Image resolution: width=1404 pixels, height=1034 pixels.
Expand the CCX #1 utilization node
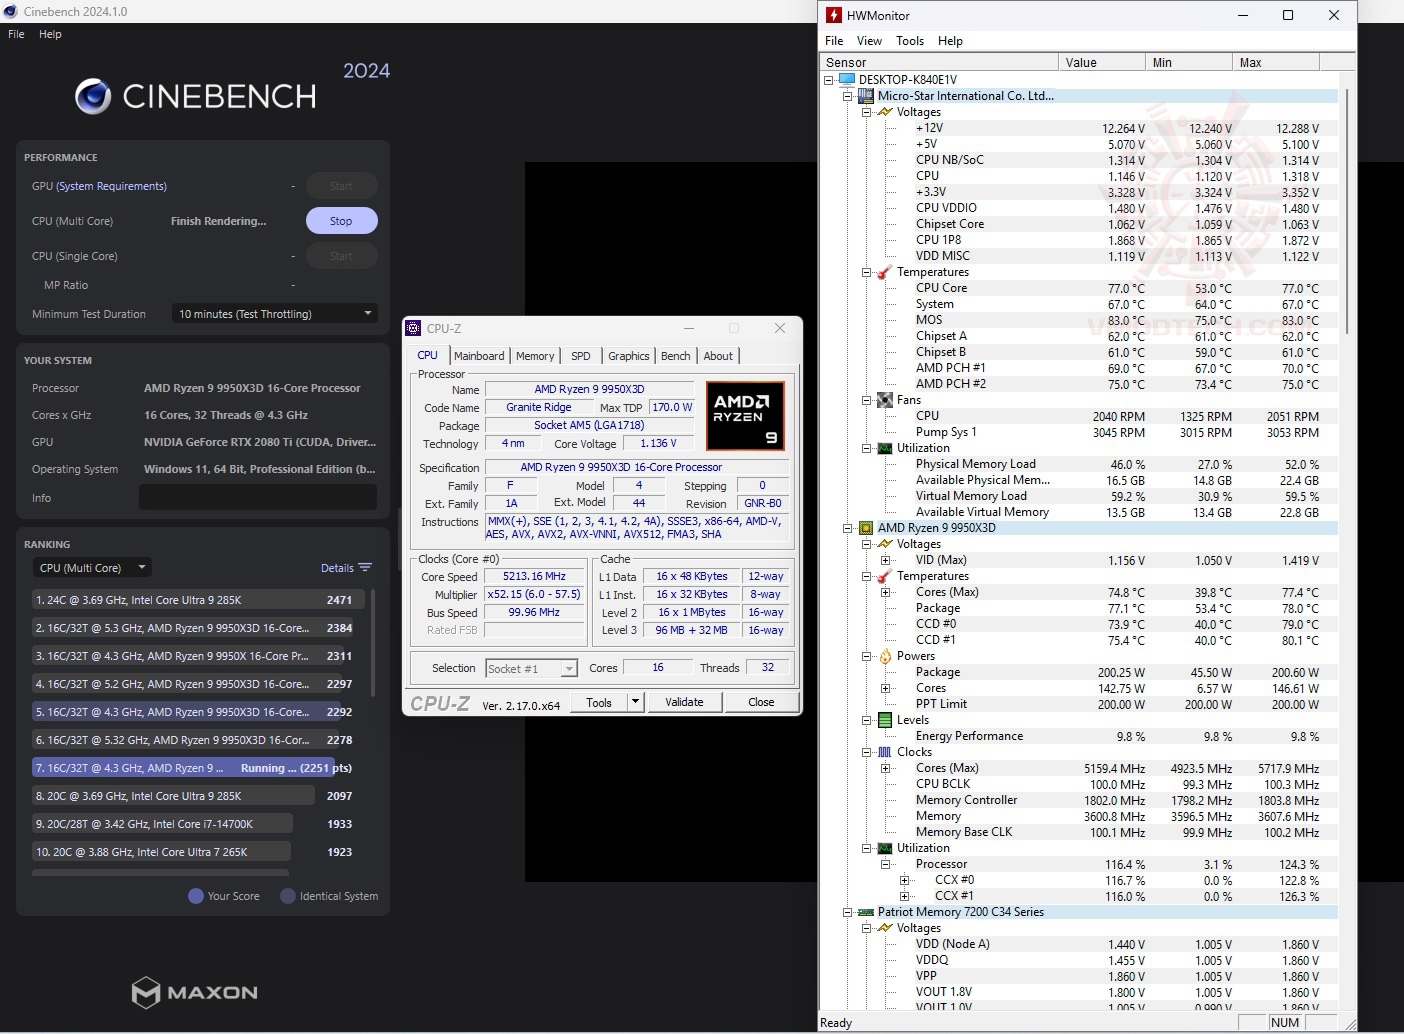904,896
